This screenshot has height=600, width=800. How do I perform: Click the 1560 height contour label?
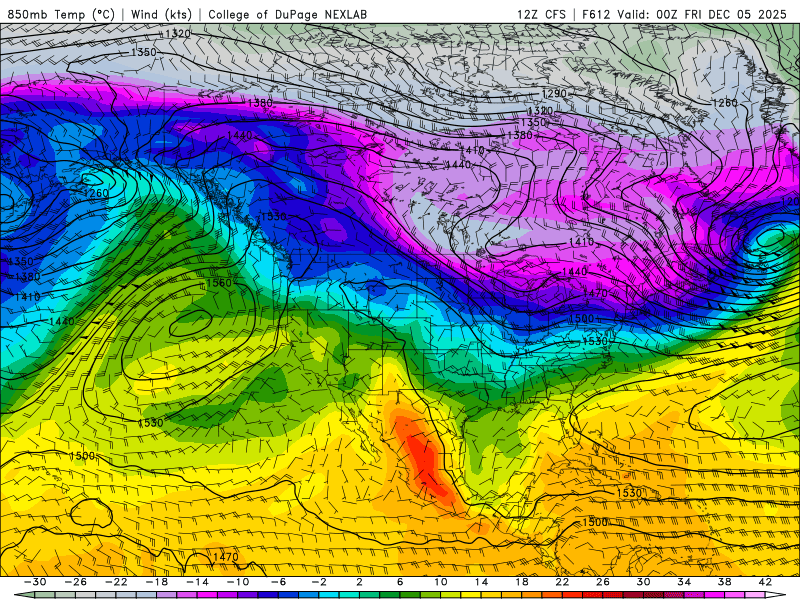click(x=218, y=283)
